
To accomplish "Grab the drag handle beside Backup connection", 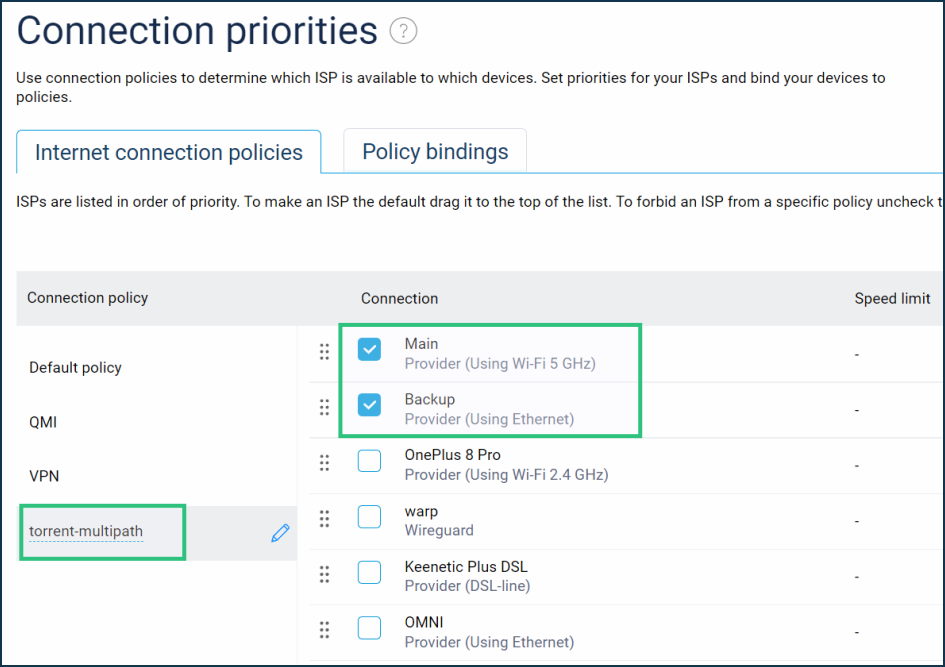I will [324, 407].
